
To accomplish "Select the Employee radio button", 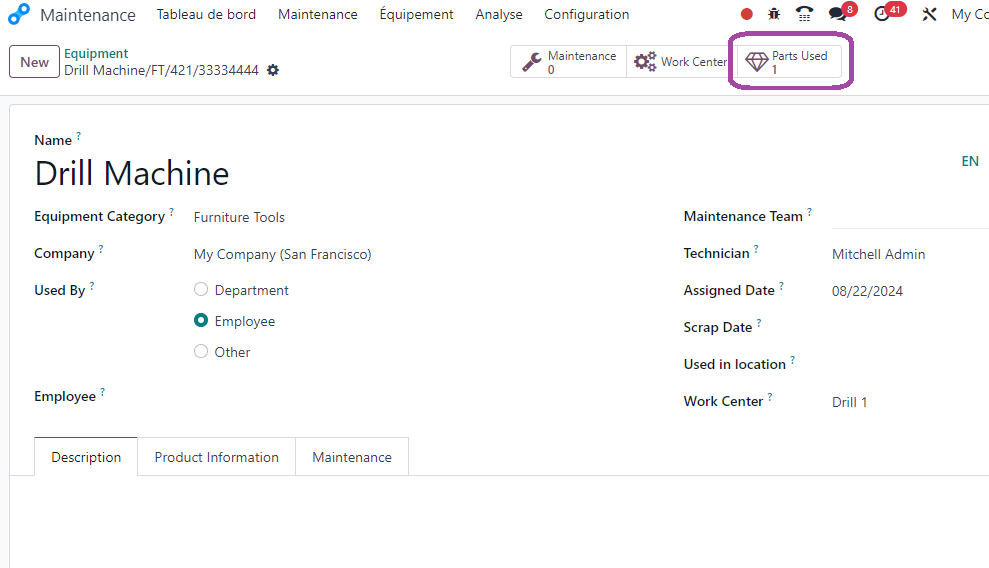I will (201, 320).
